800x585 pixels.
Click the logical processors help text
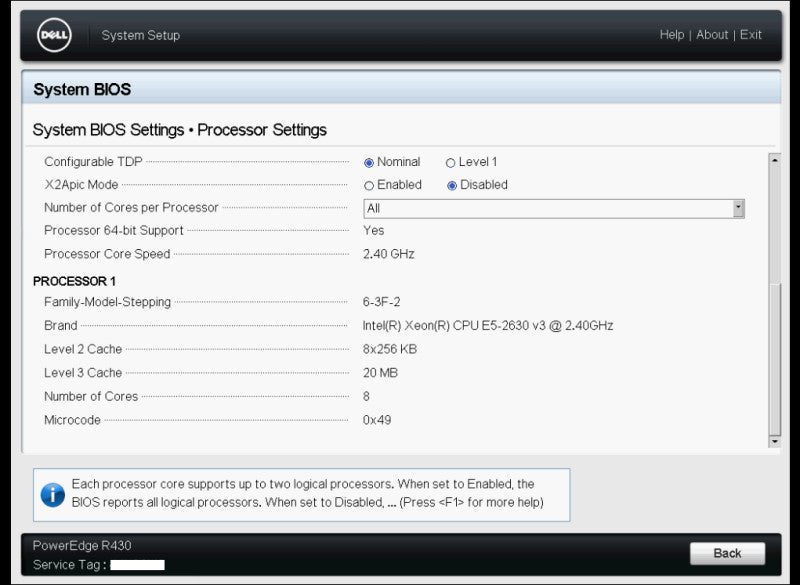tap(308, 493)
